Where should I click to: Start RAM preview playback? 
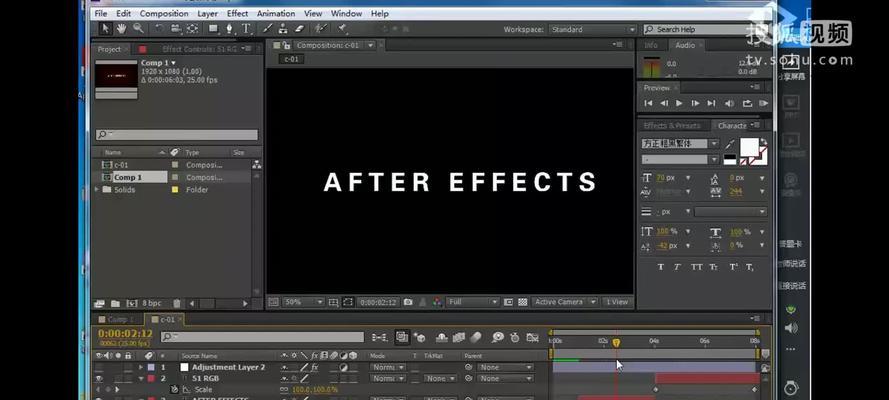click(763, 103)
